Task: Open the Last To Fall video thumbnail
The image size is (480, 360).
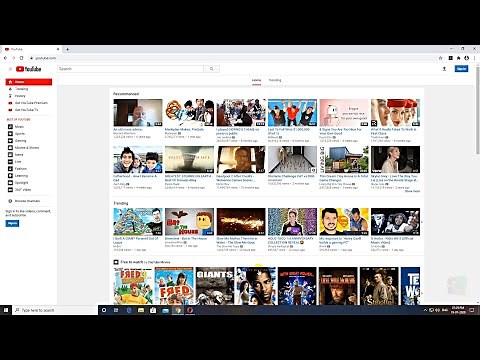Action: pos(292,113)
